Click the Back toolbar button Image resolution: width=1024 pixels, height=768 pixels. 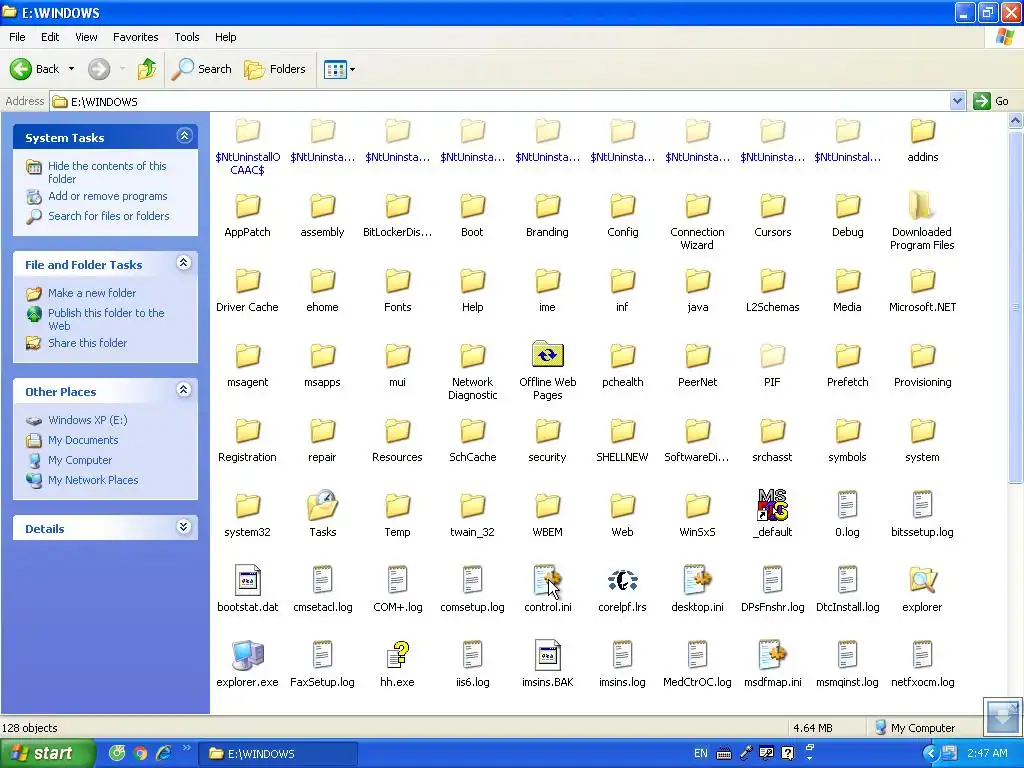[35, 69]
